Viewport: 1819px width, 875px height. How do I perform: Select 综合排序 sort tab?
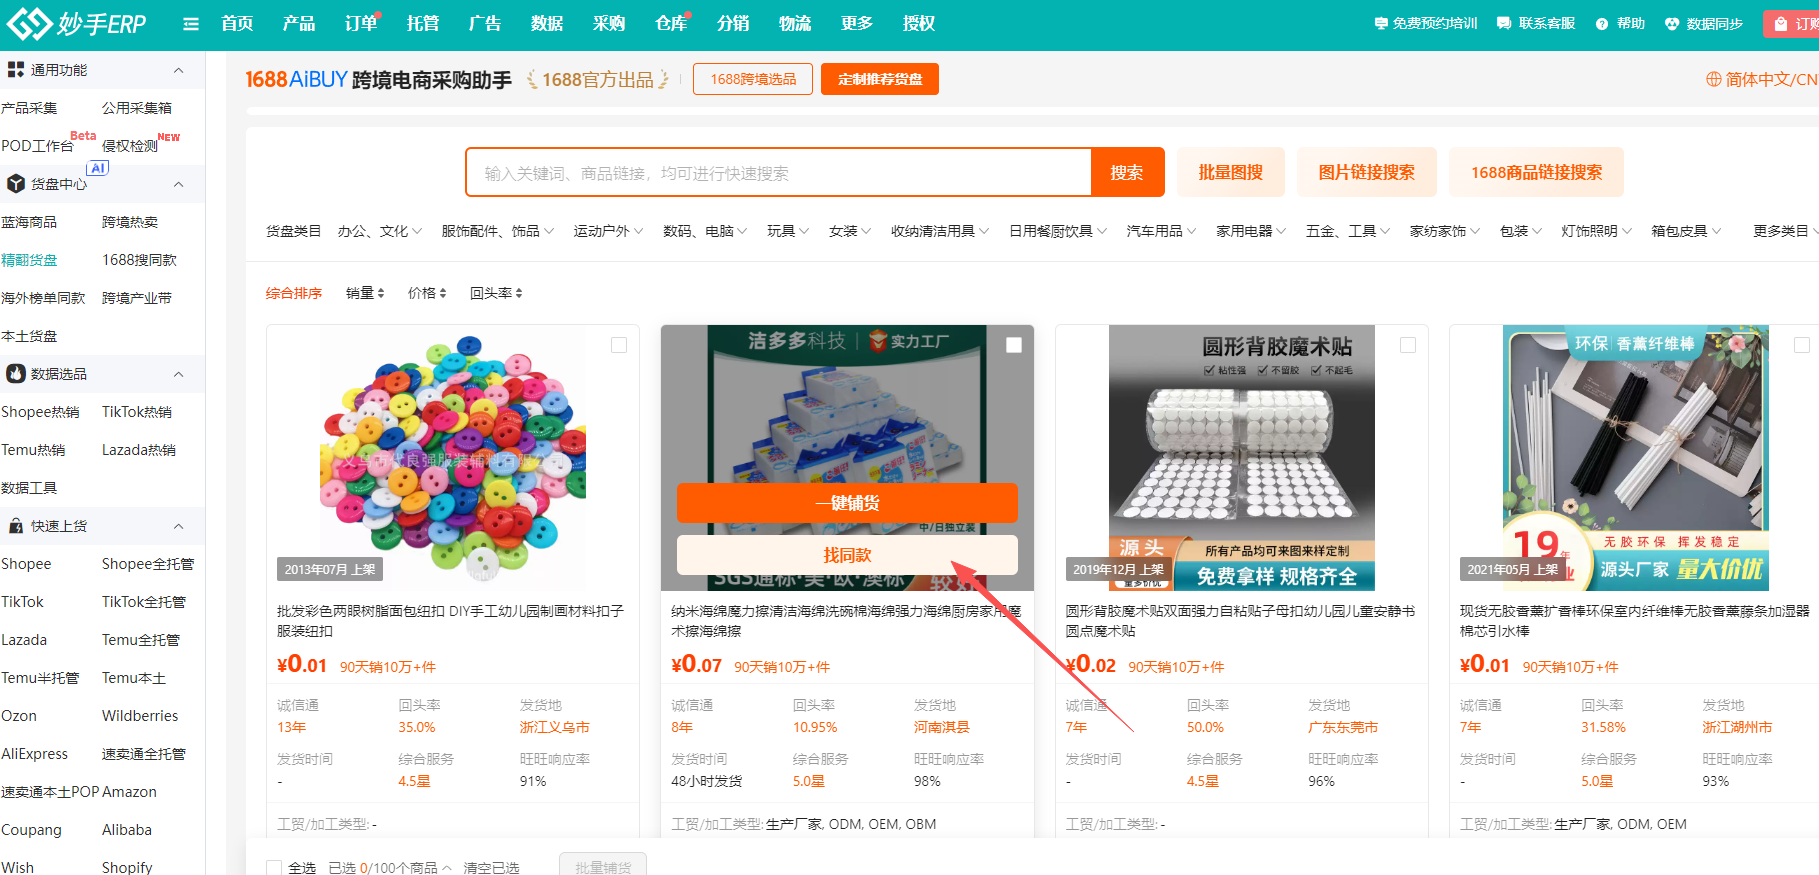(x=294, y=293)
